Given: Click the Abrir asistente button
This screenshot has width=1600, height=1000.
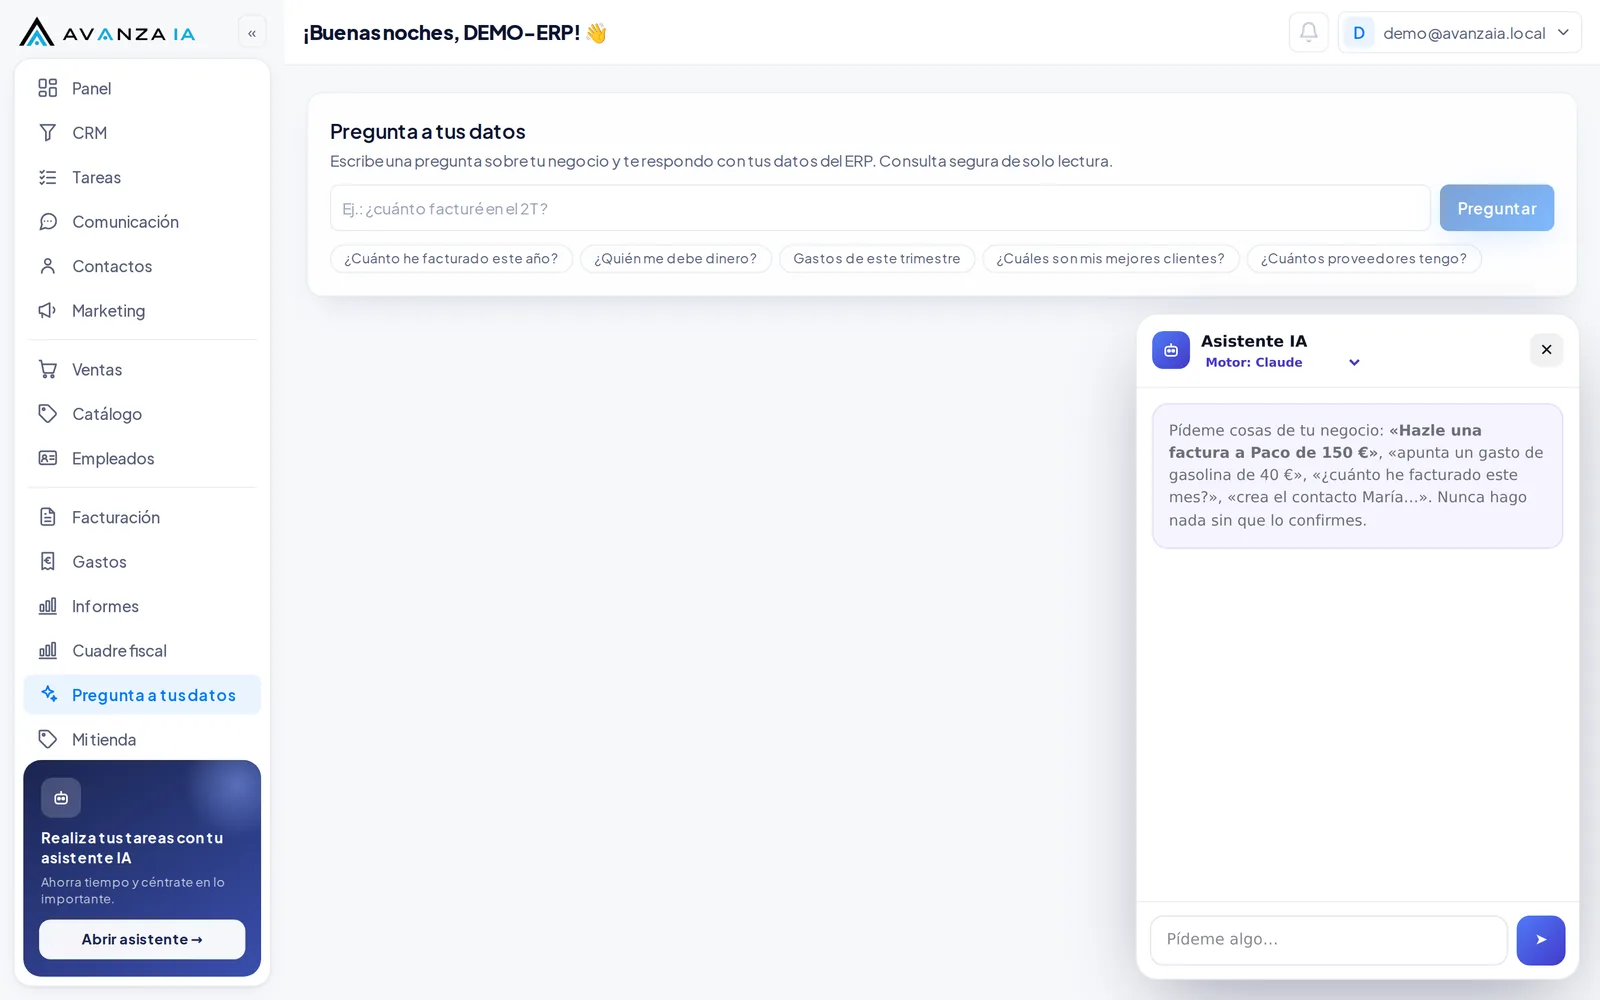Looking at the screenshot, I should [x=142, y=940].
